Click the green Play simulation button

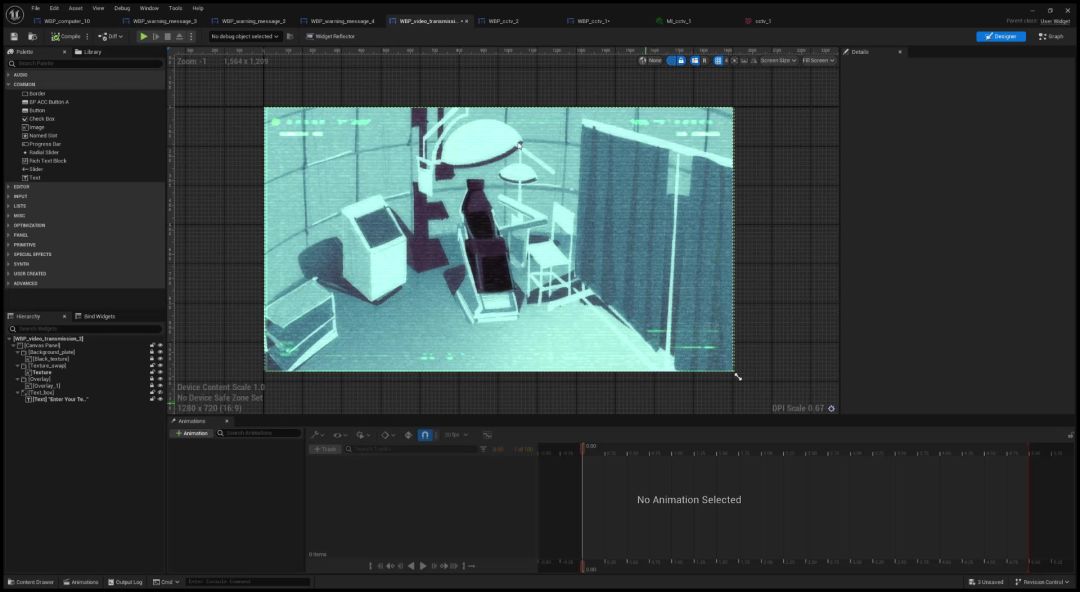click(143, 37)
